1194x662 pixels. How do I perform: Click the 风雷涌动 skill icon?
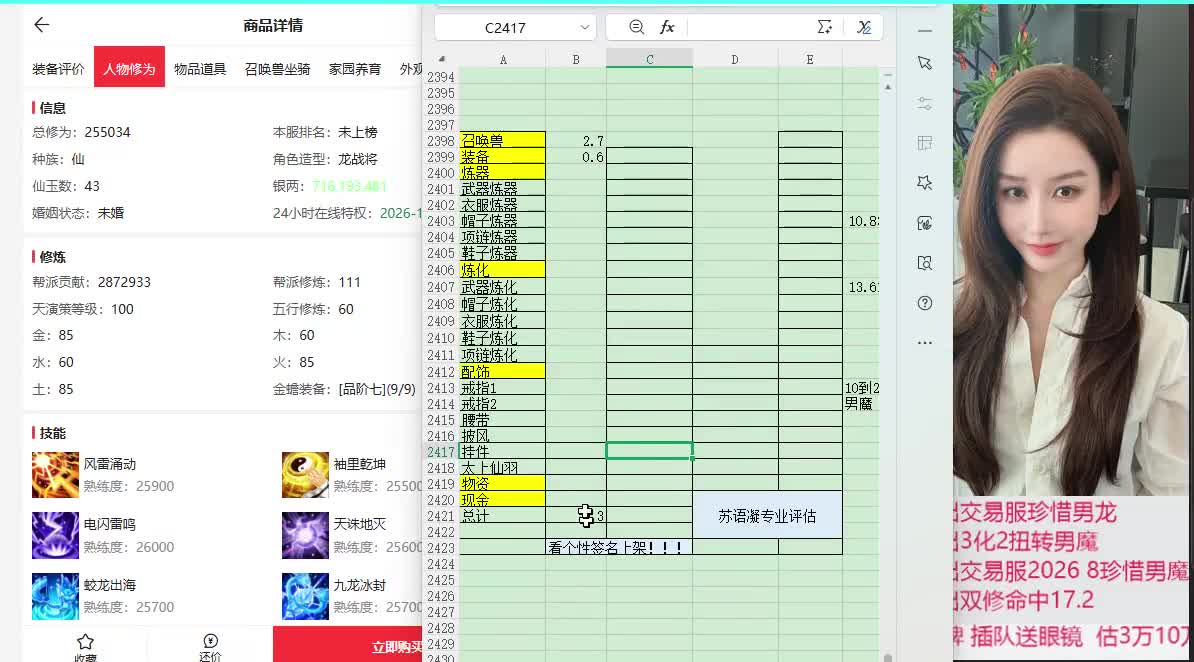(x=55, y=475)
